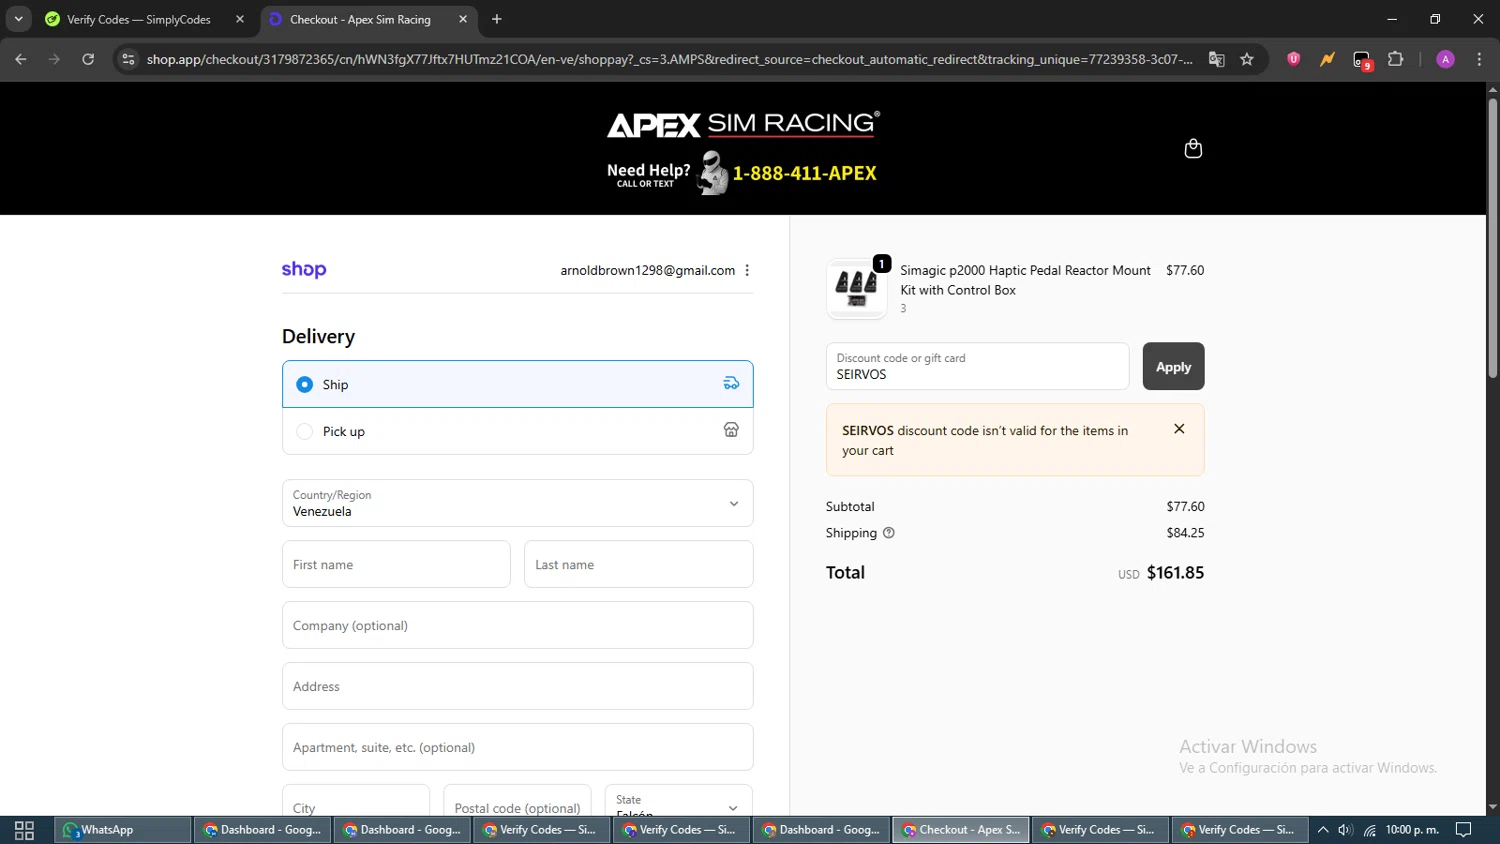The width and height of the screenshot is (1500, 844).
Task: Click the 1-888-411-APEX phone number
Action: coord(804,173)
